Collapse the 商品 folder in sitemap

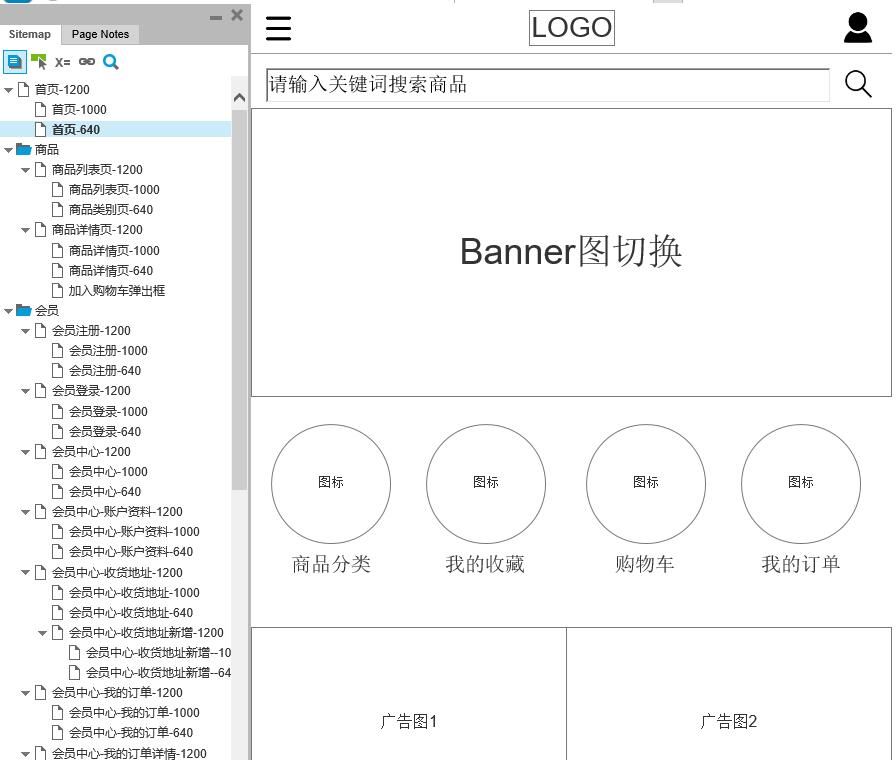tap(9, 150)
